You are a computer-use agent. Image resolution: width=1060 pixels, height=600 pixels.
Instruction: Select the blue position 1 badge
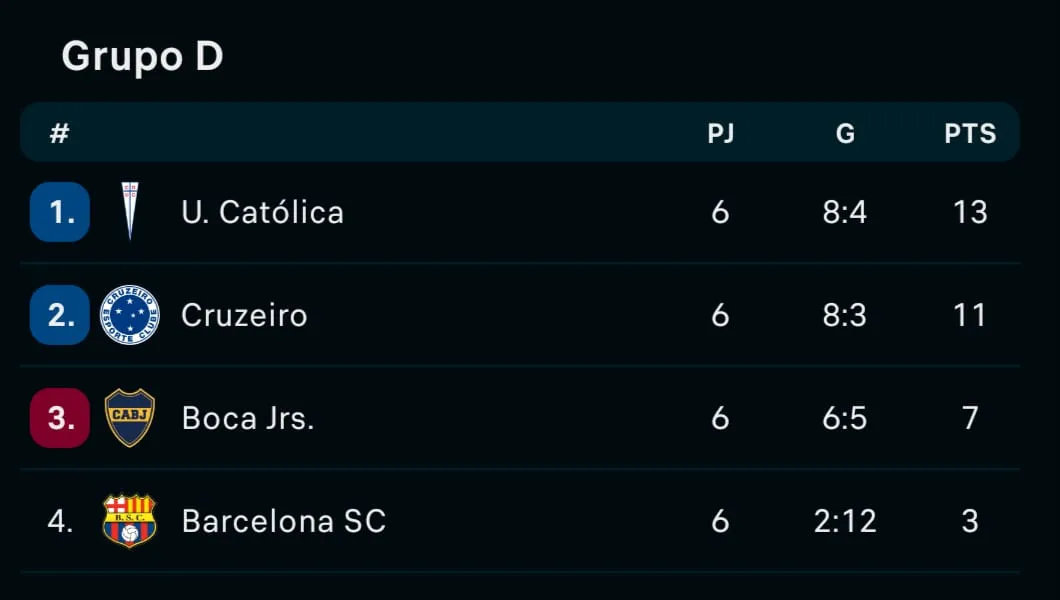60,211
